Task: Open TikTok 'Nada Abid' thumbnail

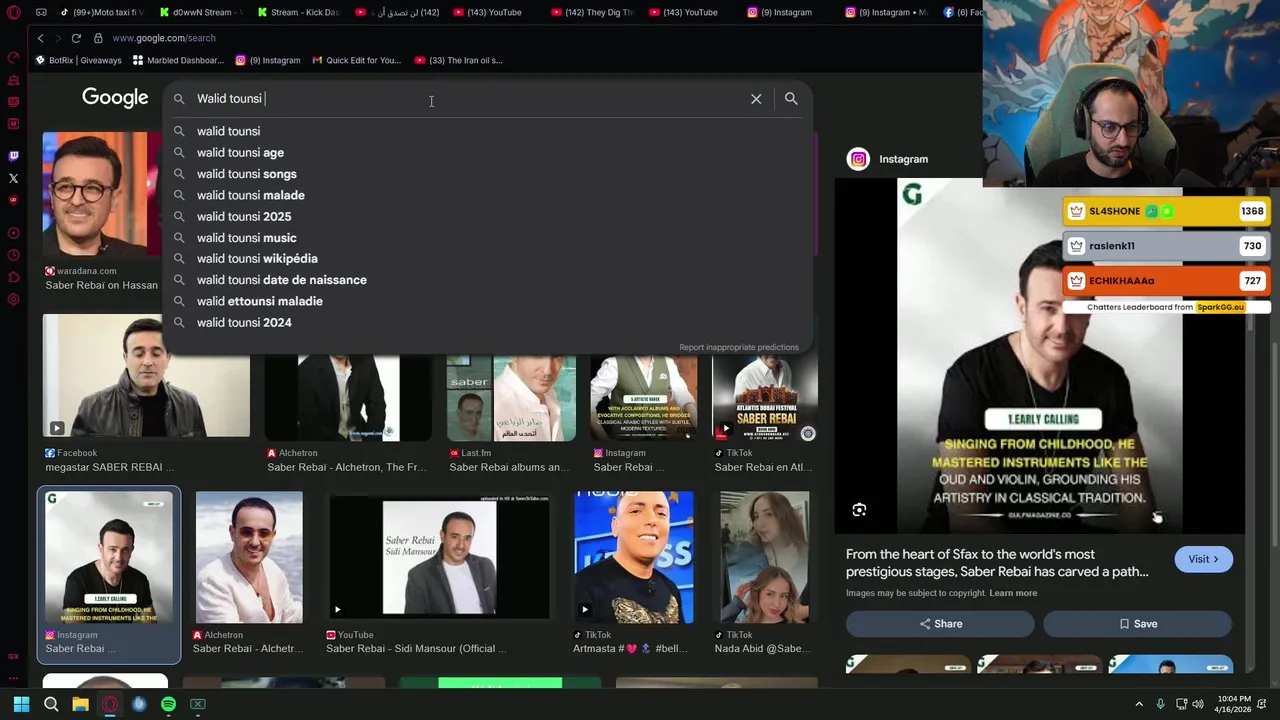Action: 764,557
